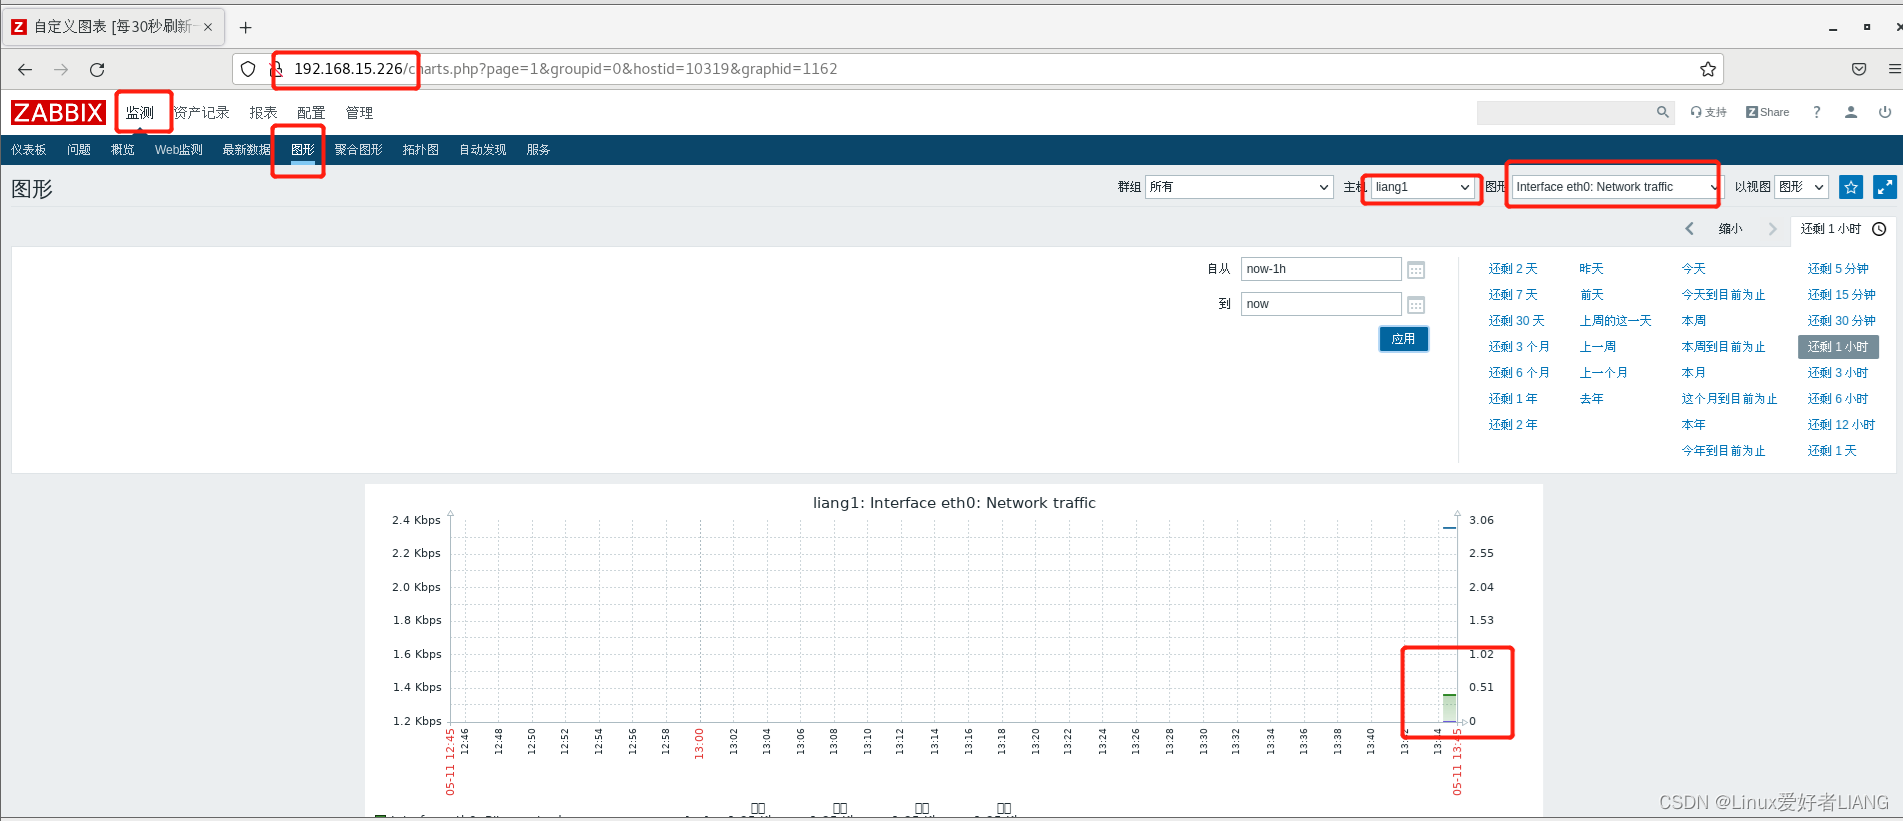Switch to the 自动发现 submenu
The image size is (1903, 821).
(483, 150)
